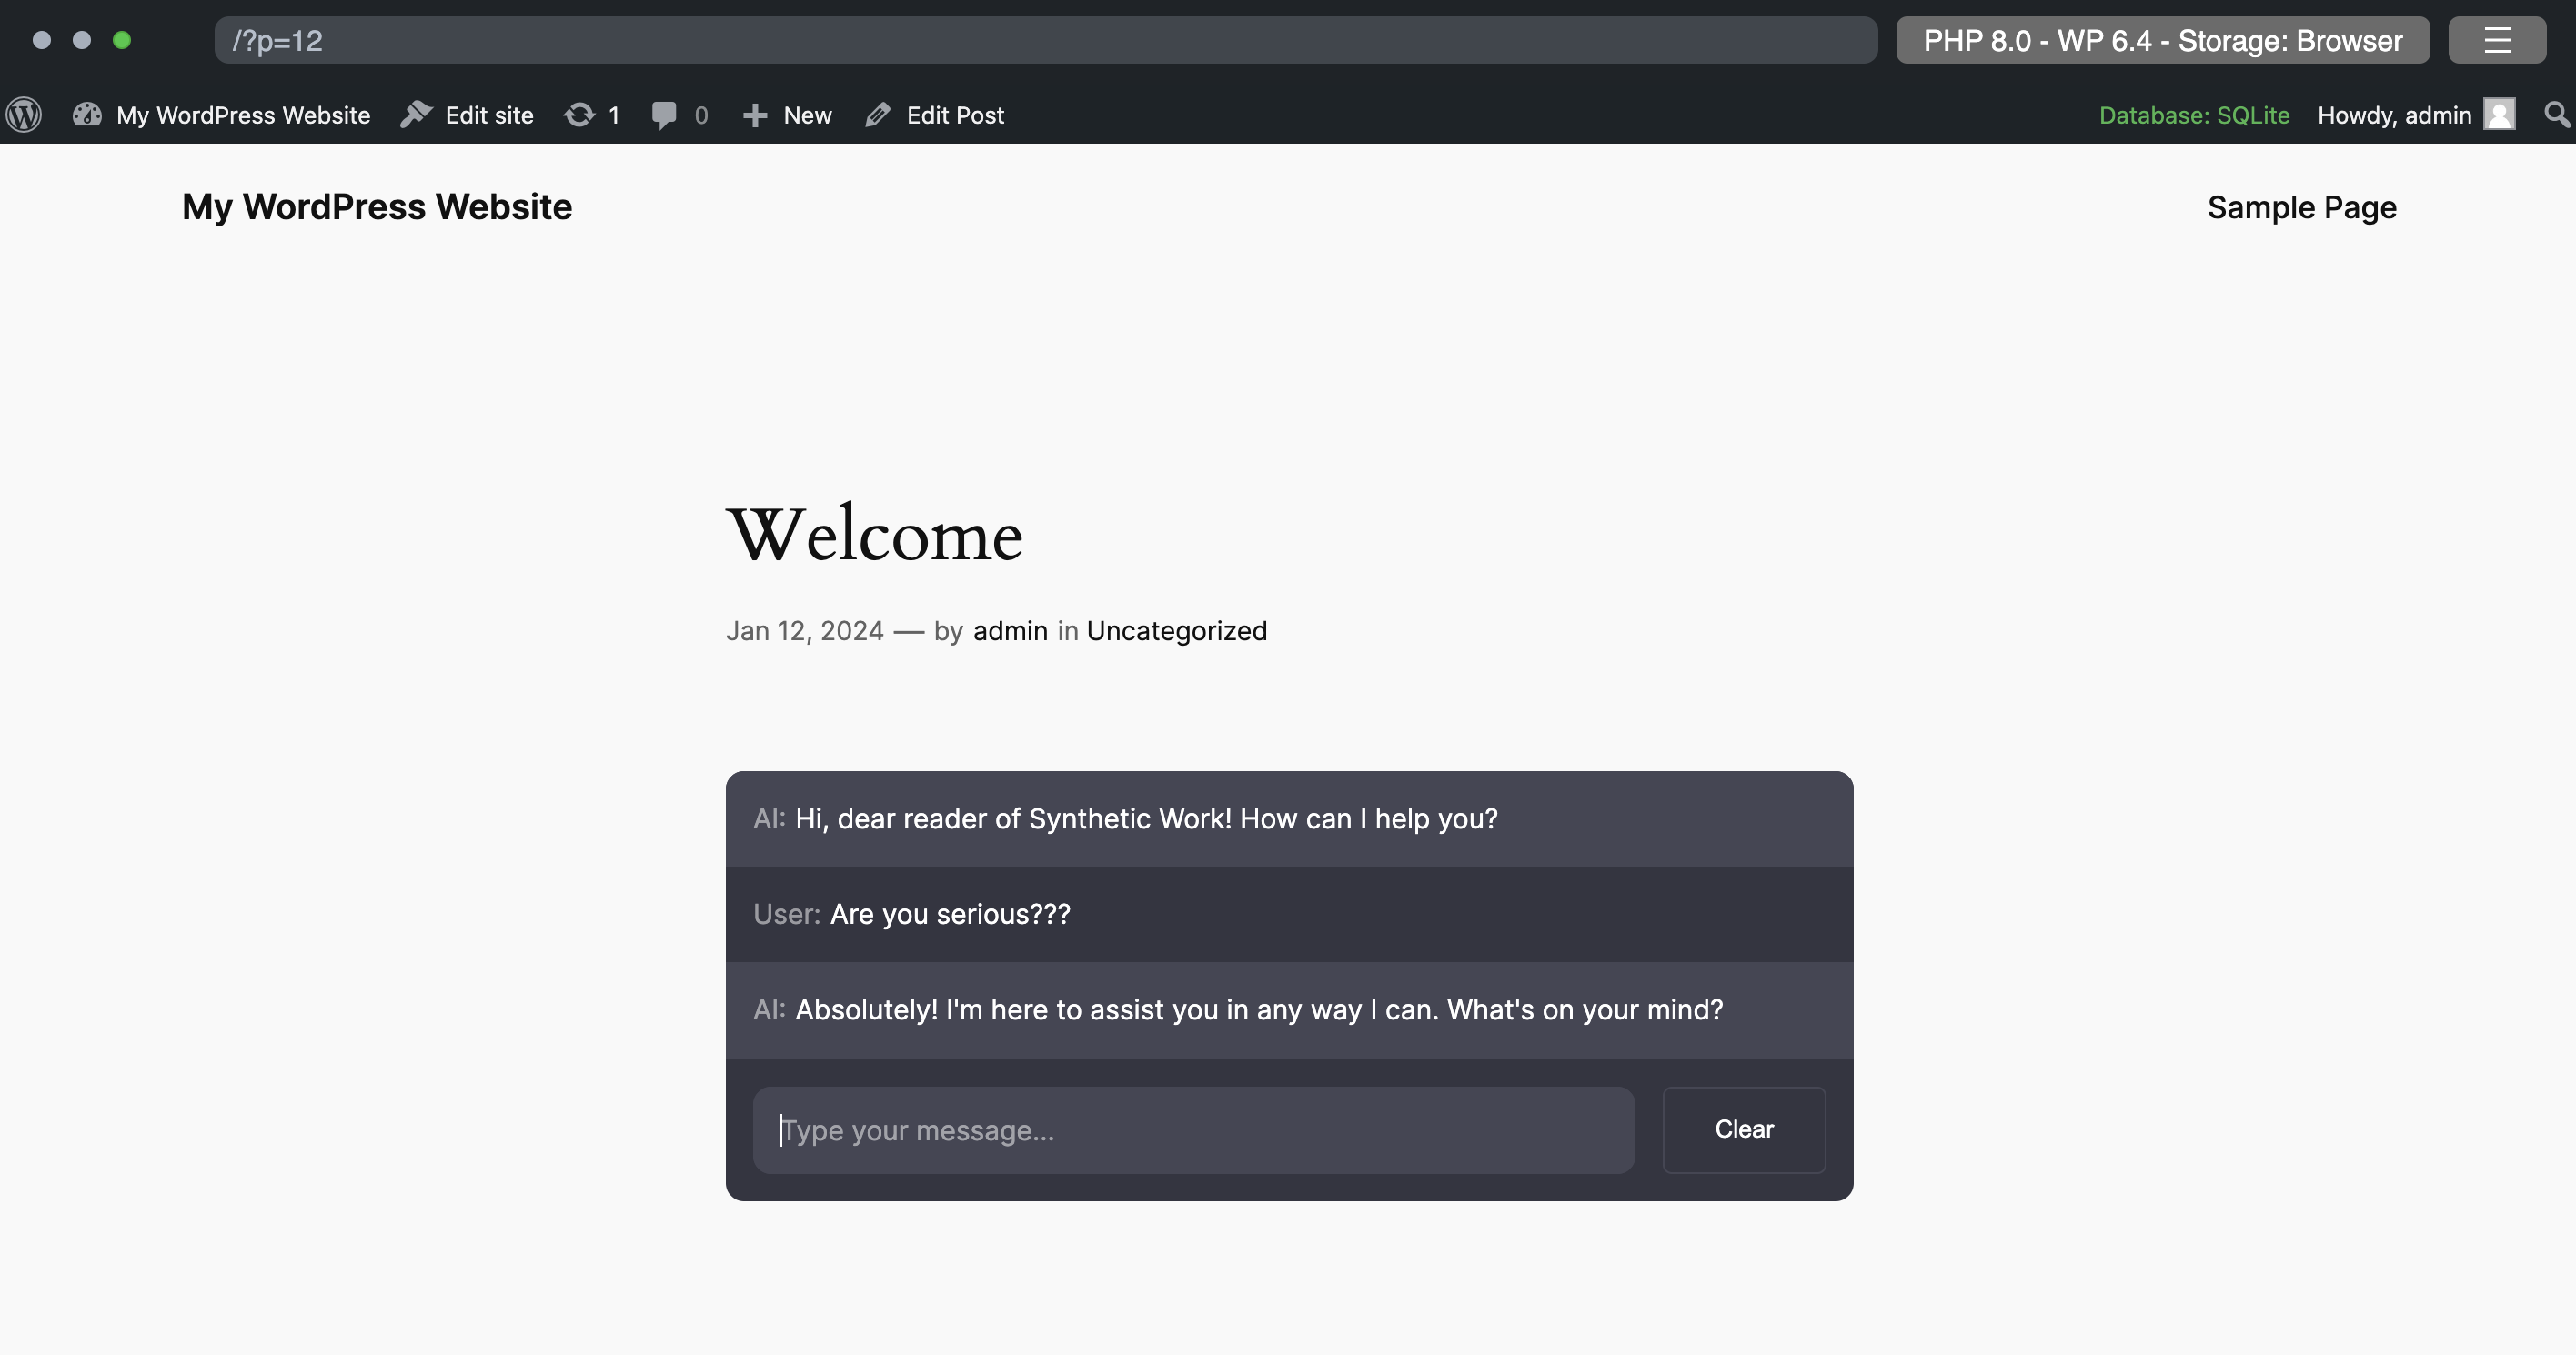The image size is (2576, 1355).
Task: Click Database: SQLite indicator
Action: [x=2194, y=115]
